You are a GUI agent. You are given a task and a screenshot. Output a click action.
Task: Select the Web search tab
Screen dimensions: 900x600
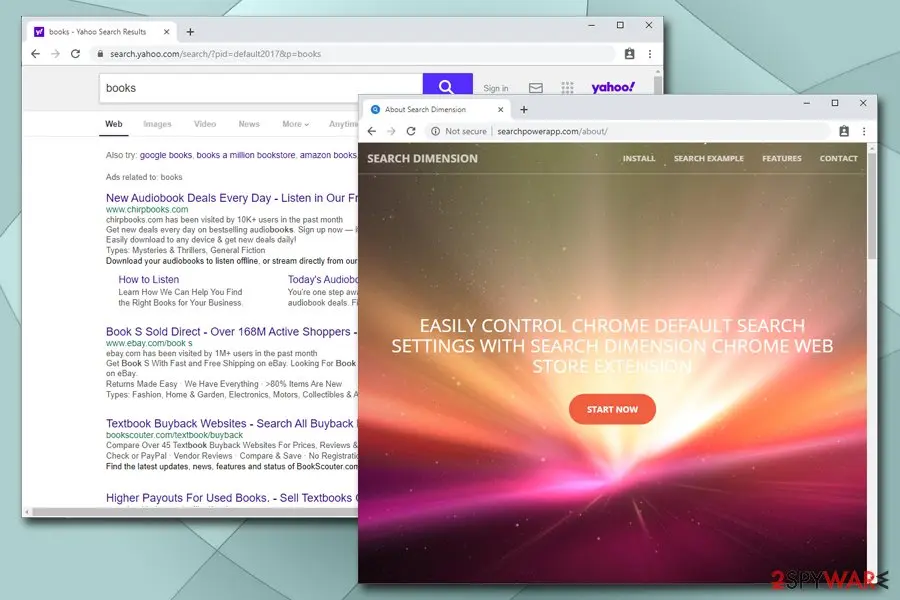pos(114,124)
